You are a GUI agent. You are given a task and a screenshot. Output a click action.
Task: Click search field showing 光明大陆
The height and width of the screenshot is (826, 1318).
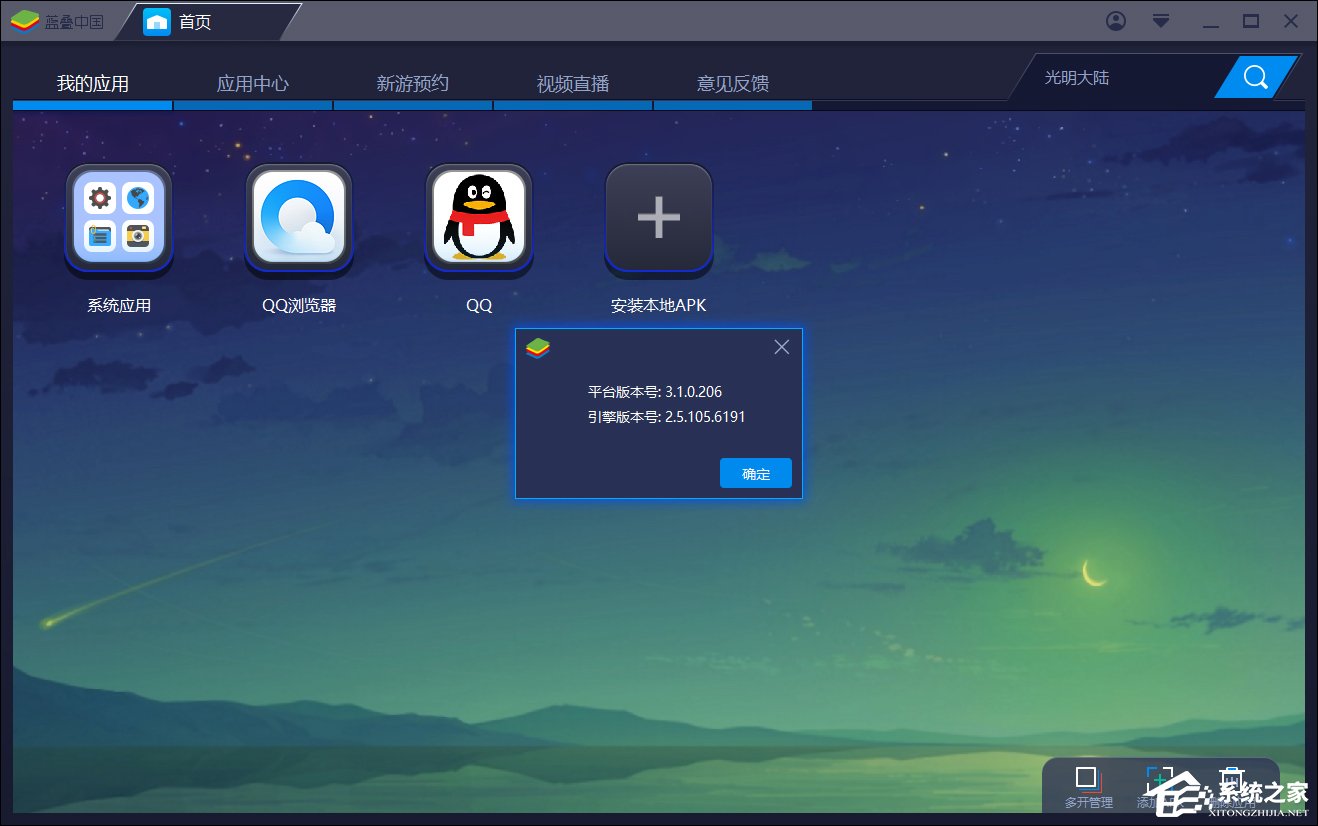tap(1075, 76)
